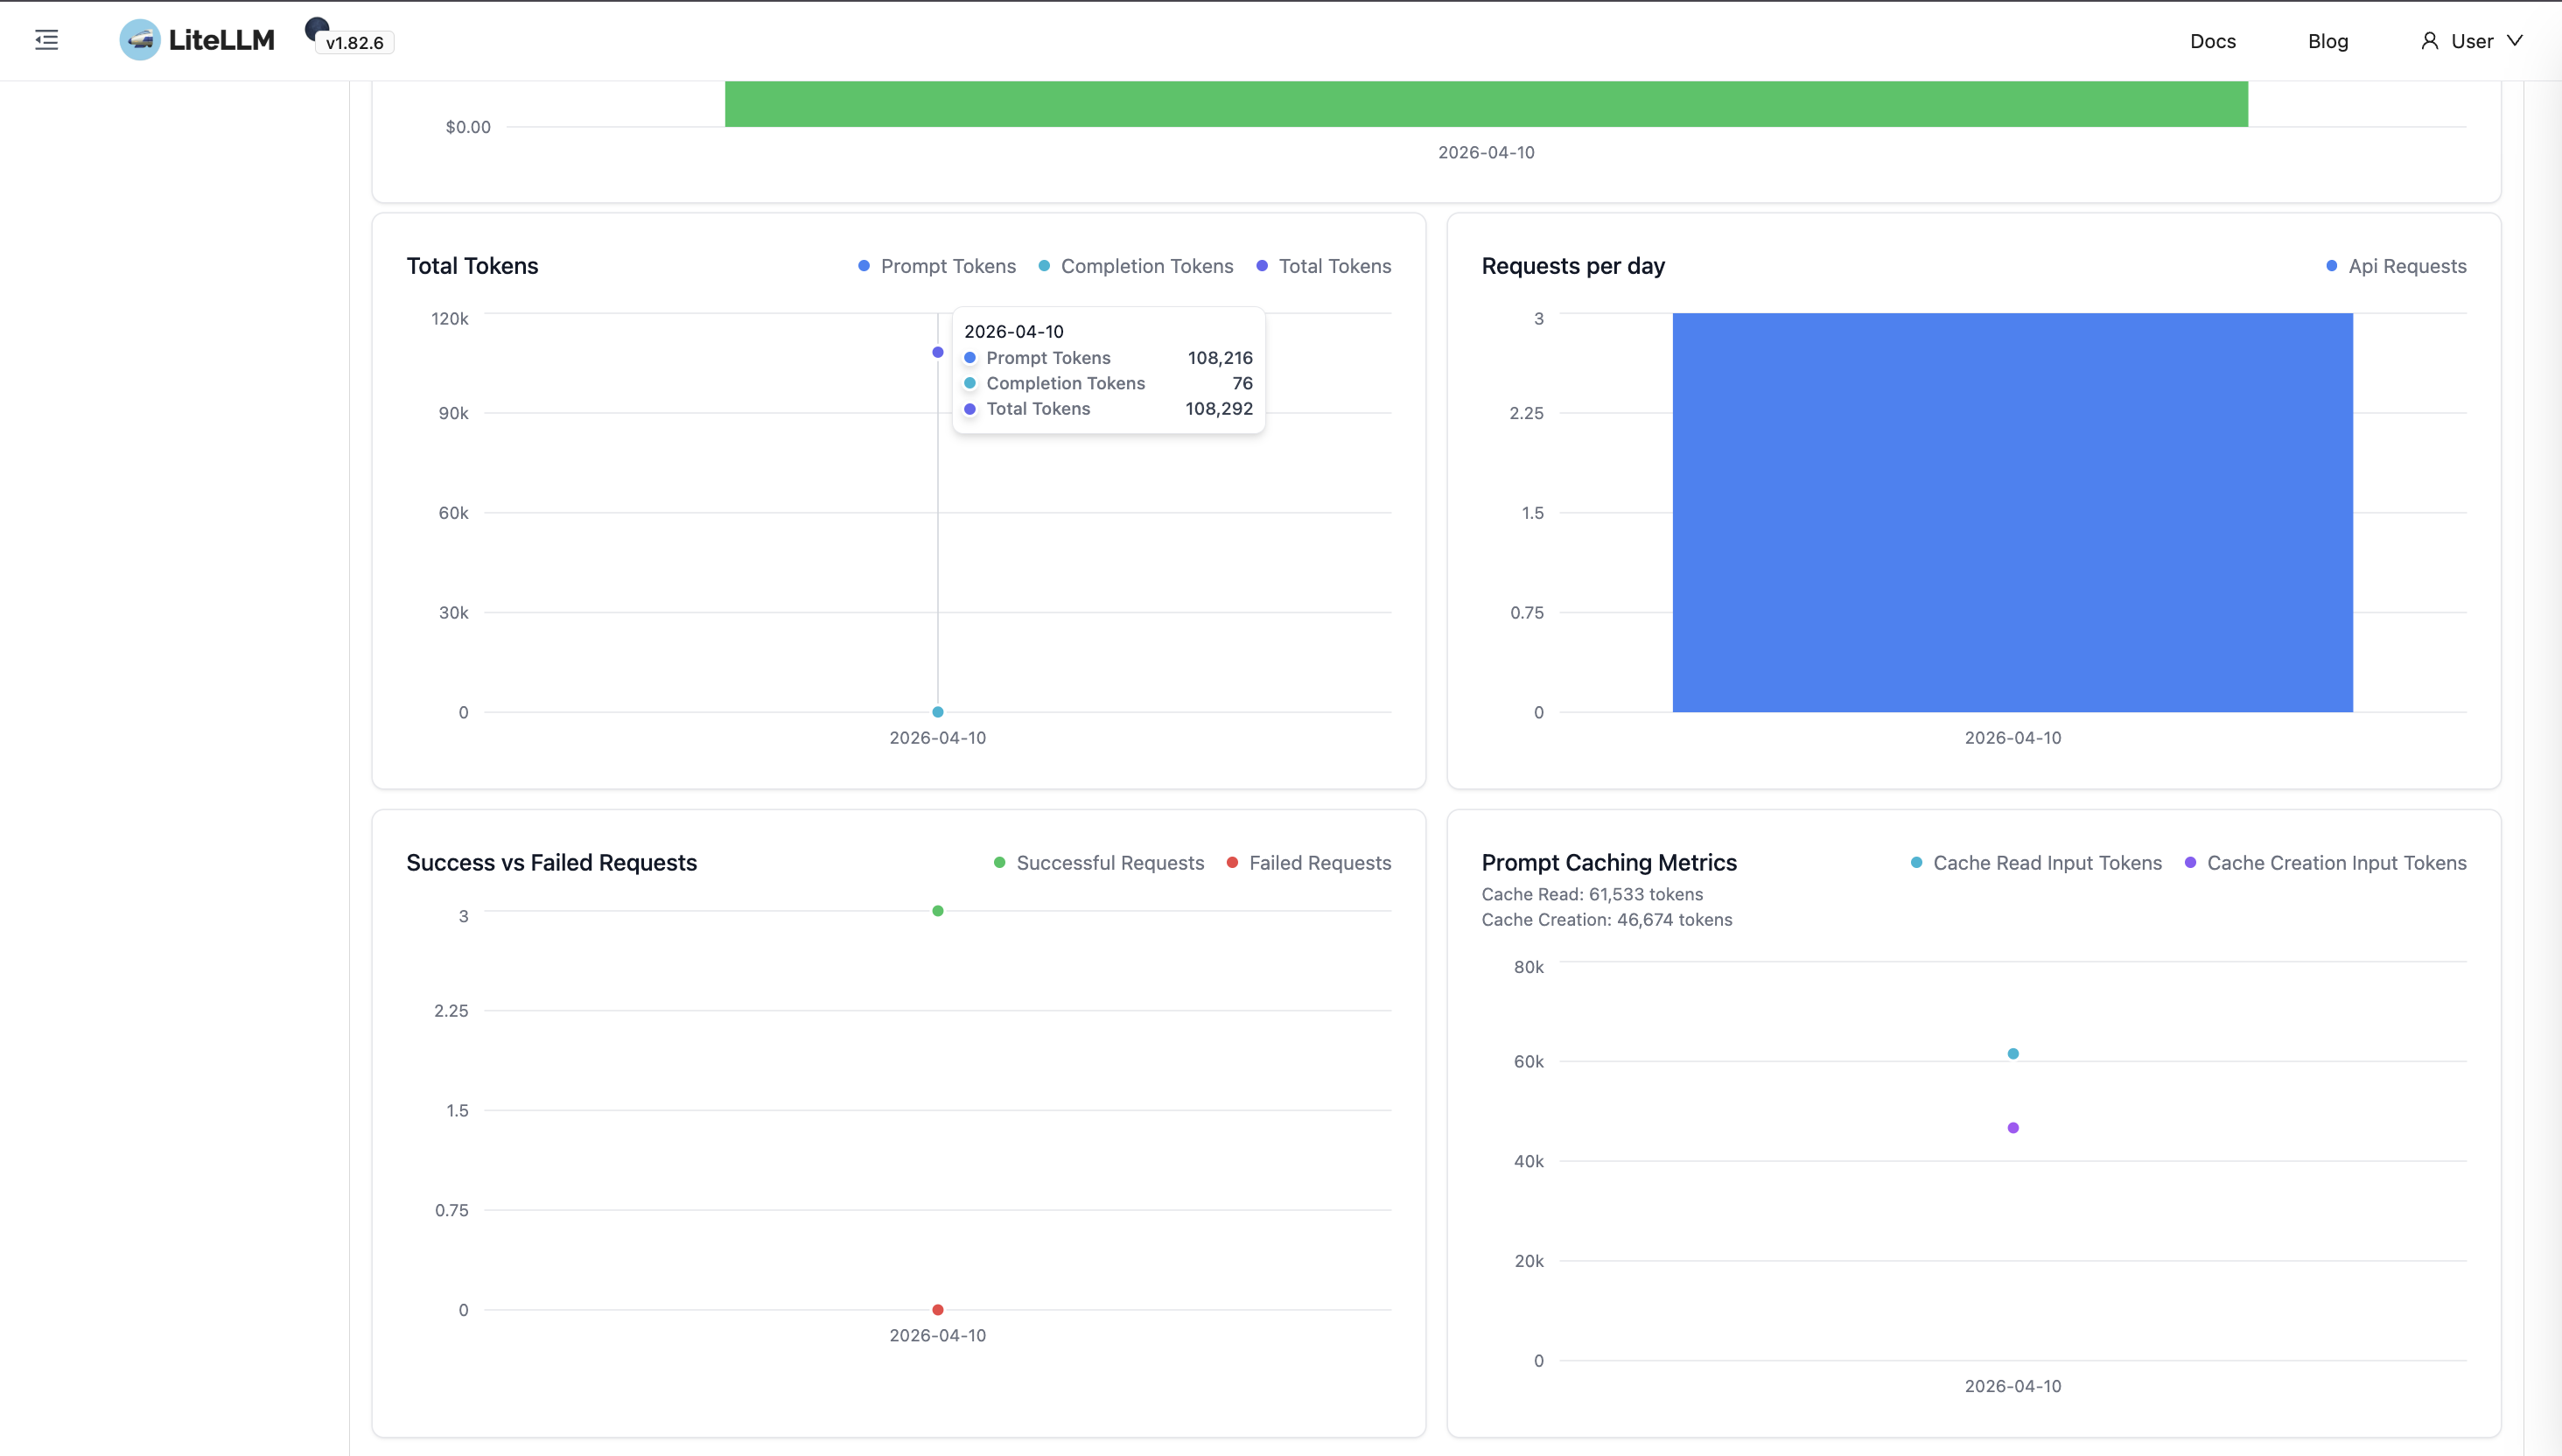
Task: Click the icon next to the v1.82.6 badge
Action: coord(317,29)
